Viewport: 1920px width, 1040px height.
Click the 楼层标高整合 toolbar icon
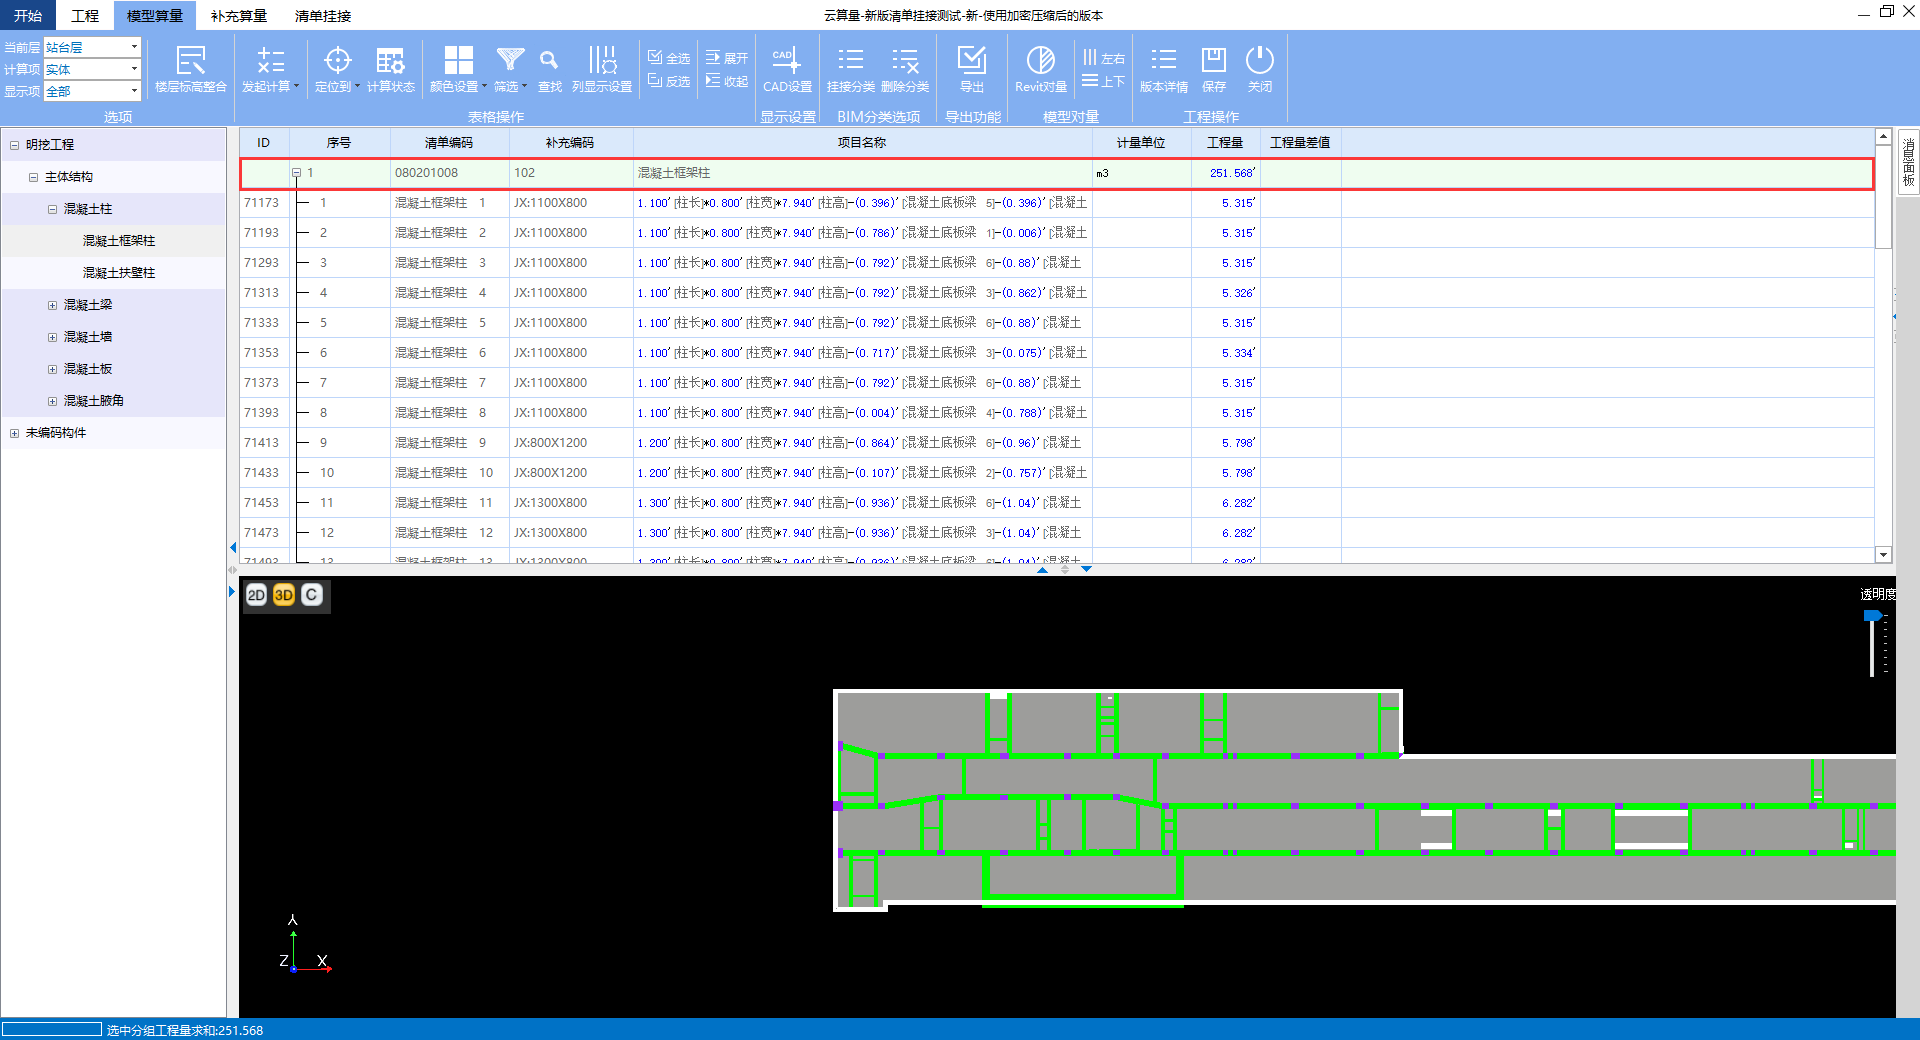(190, 68)
